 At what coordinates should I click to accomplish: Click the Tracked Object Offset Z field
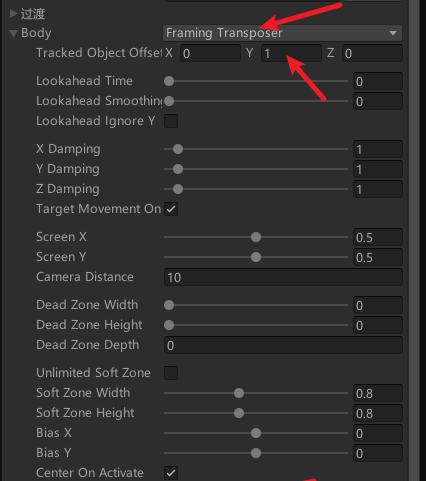tap(372, 53)
